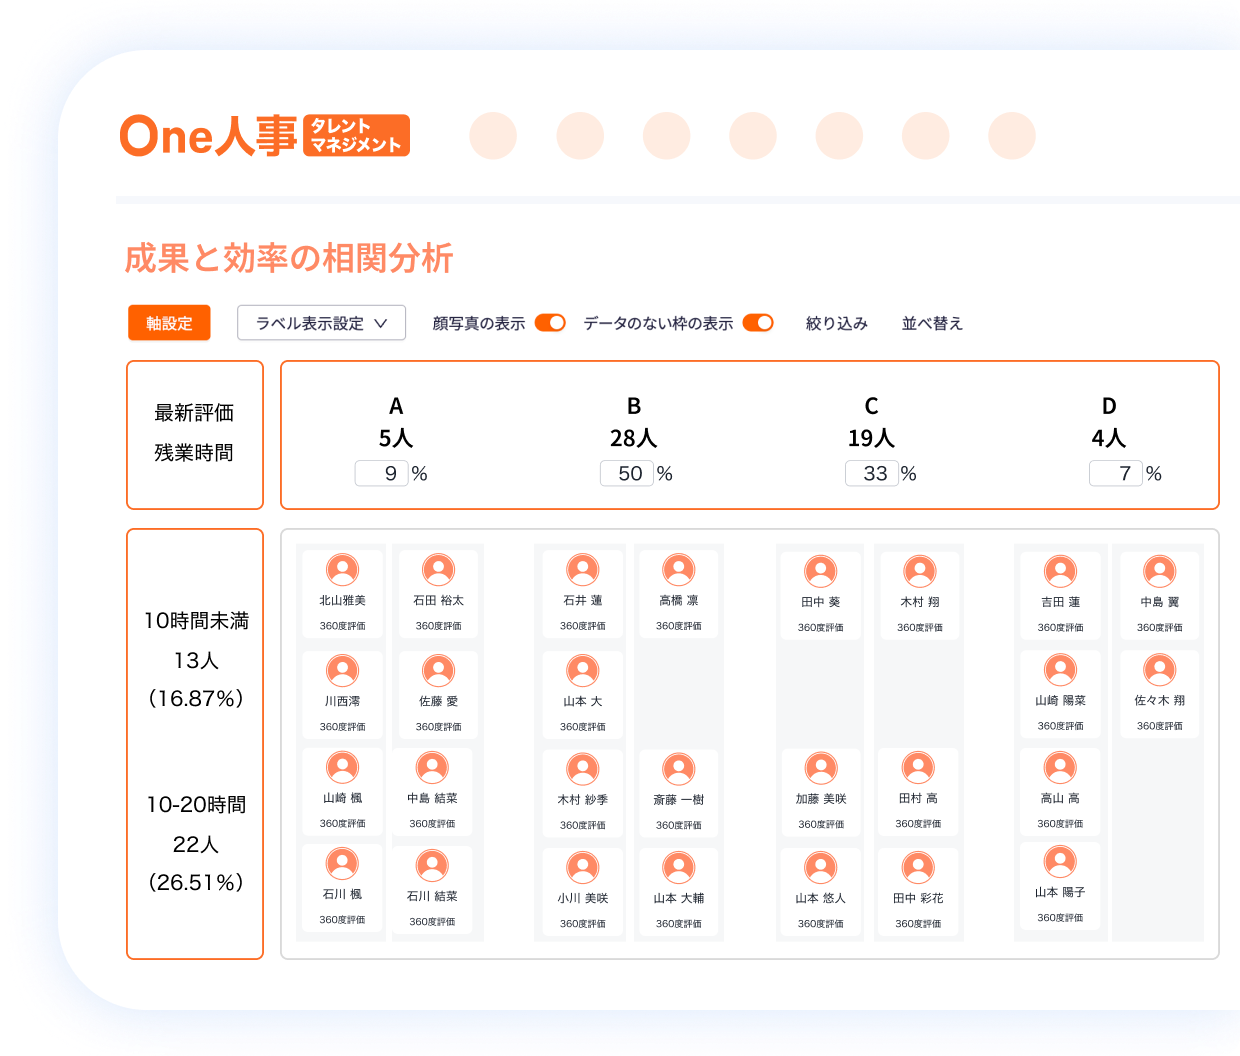This screenshot has height=1056, width=1240.
Task: Click the avatar icon of 石川 結菜
Action: coord(432,866)
